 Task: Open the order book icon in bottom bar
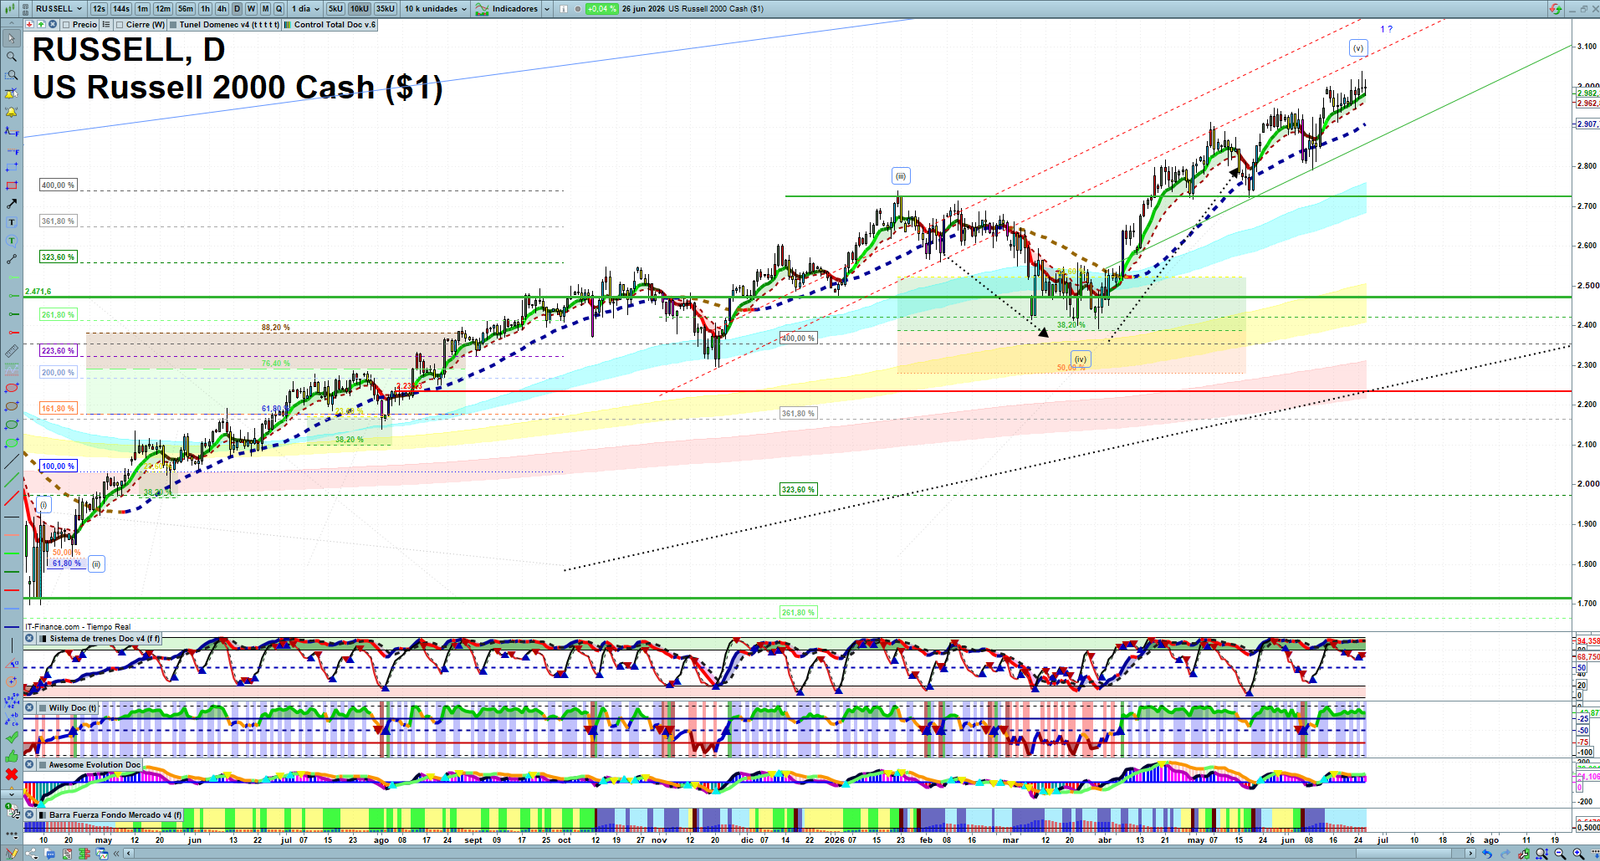point(84,853)
